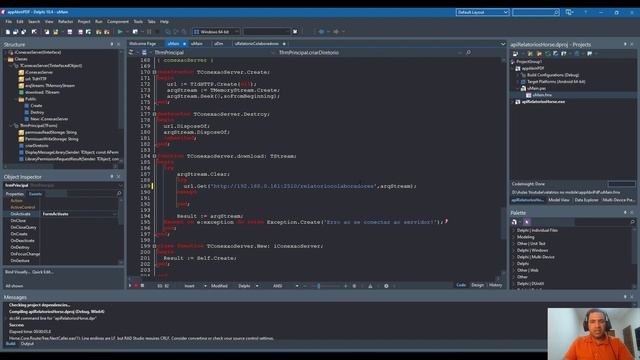Collapse the code fold at line 199
The width and height of the screenshot is (640, 360).
tap(154, 246)
